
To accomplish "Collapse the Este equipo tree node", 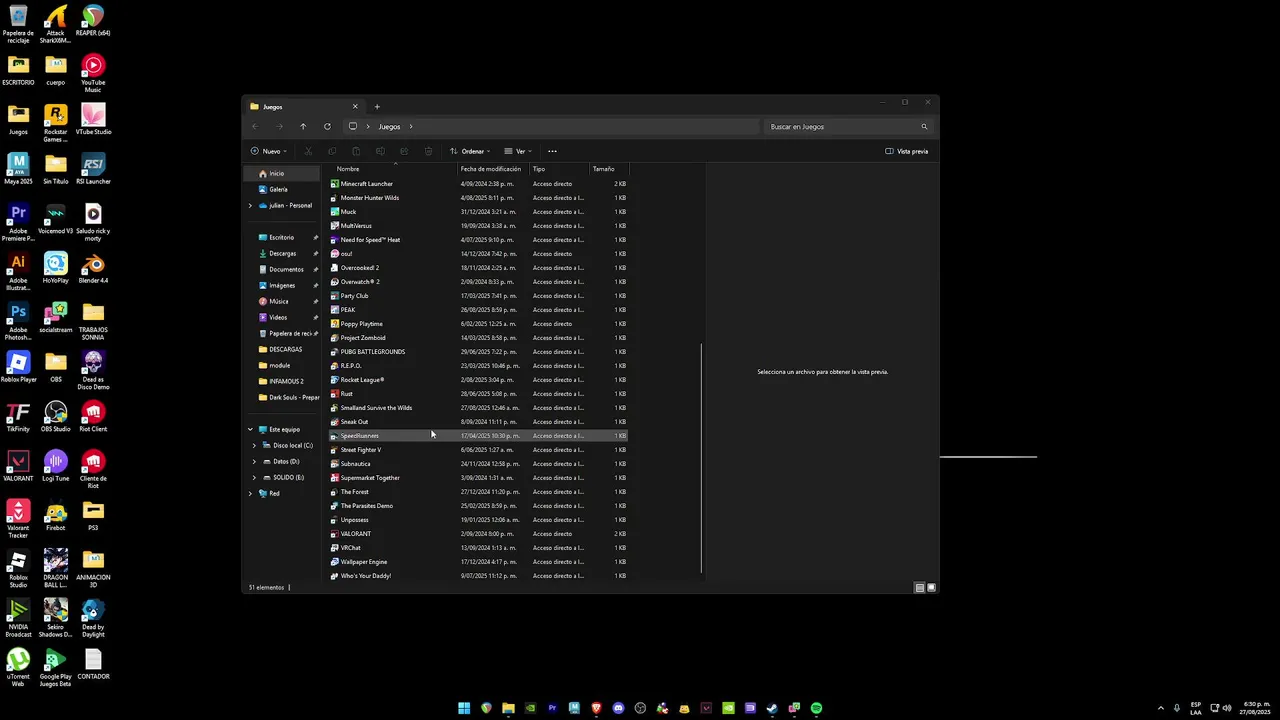I will [250, 430].
